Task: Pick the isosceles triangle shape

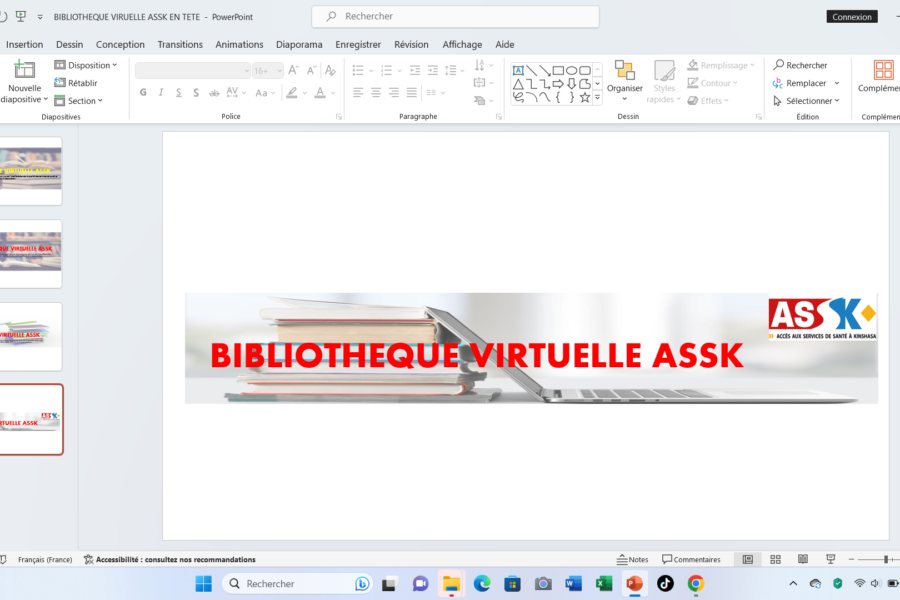Action: click(518, 84)
